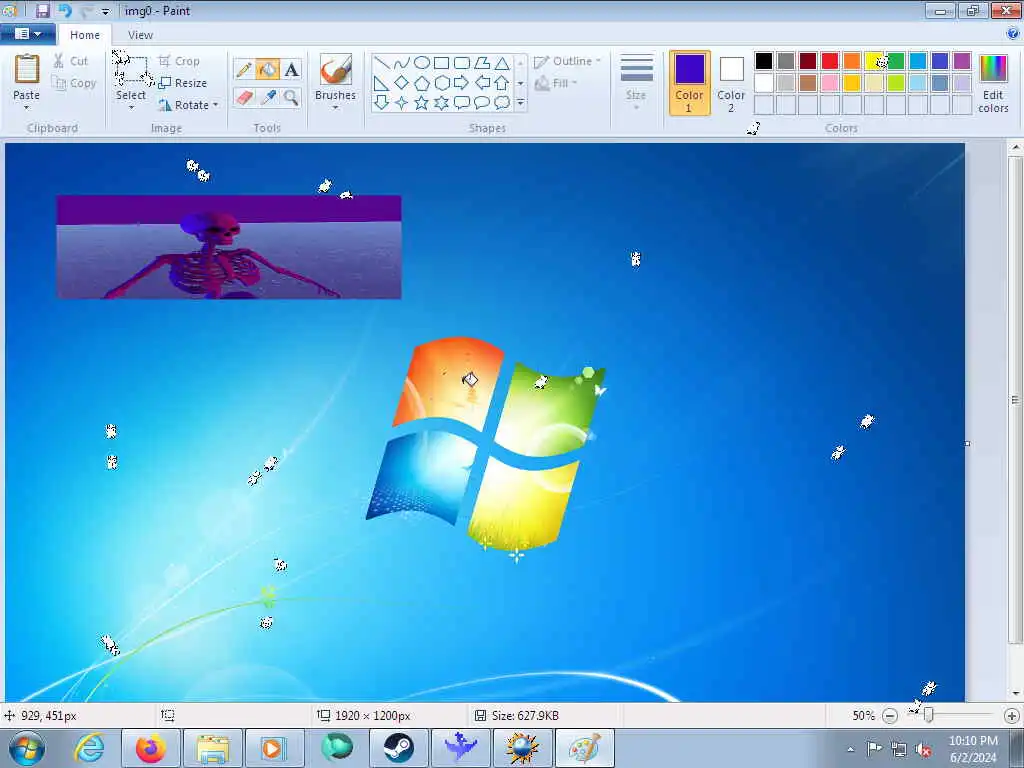Open the Paint application menu button
Screen dimensions: 1024x768
(27, 34)
